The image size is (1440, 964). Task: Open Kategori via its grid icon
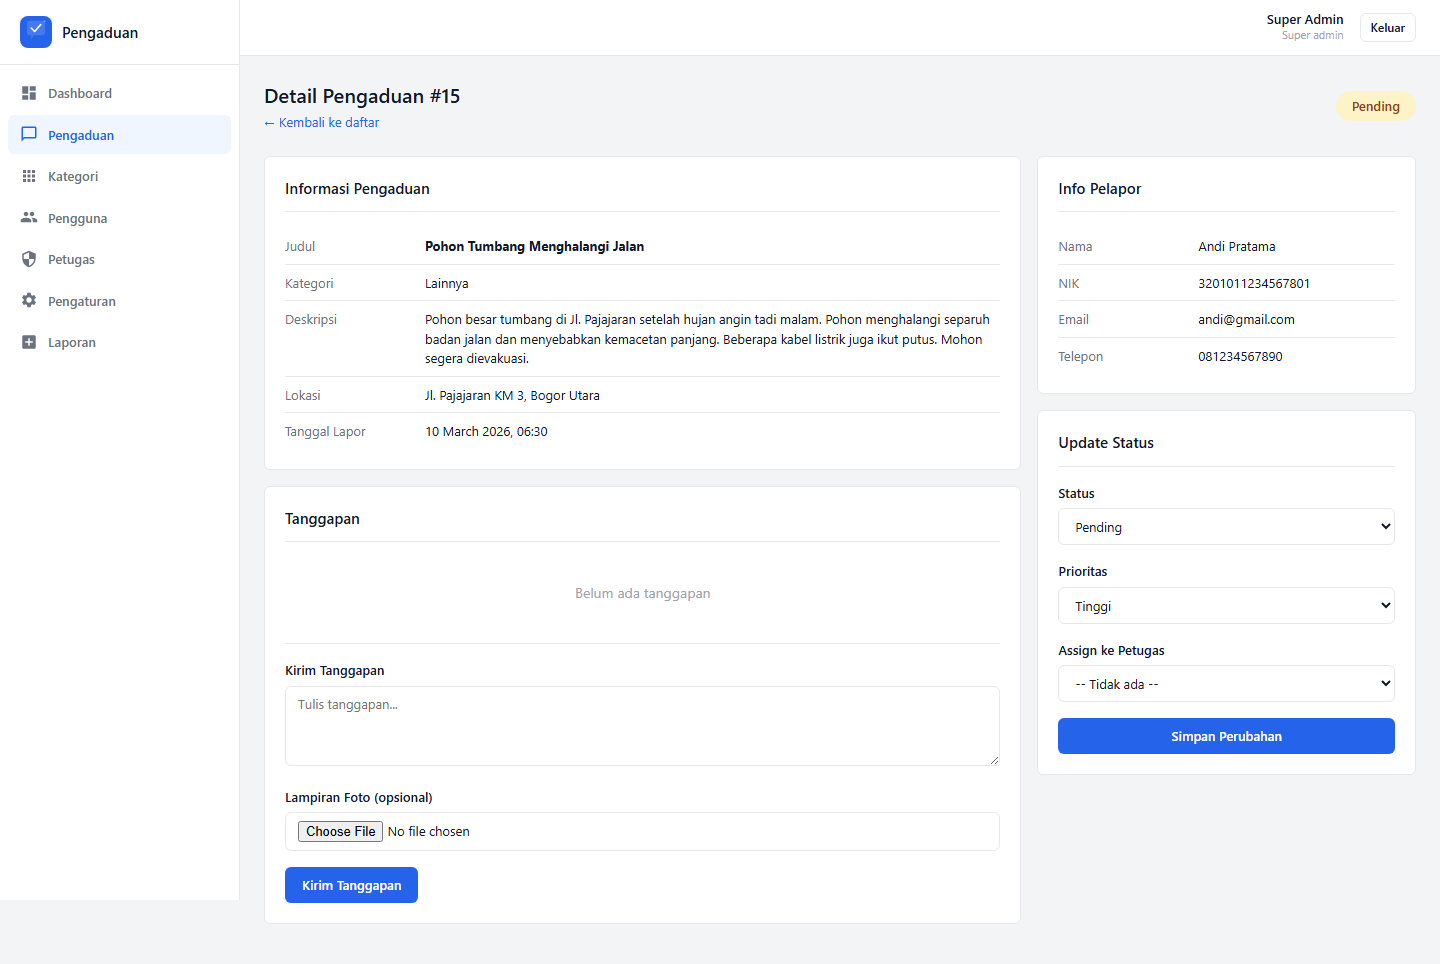tap(29, 176)
